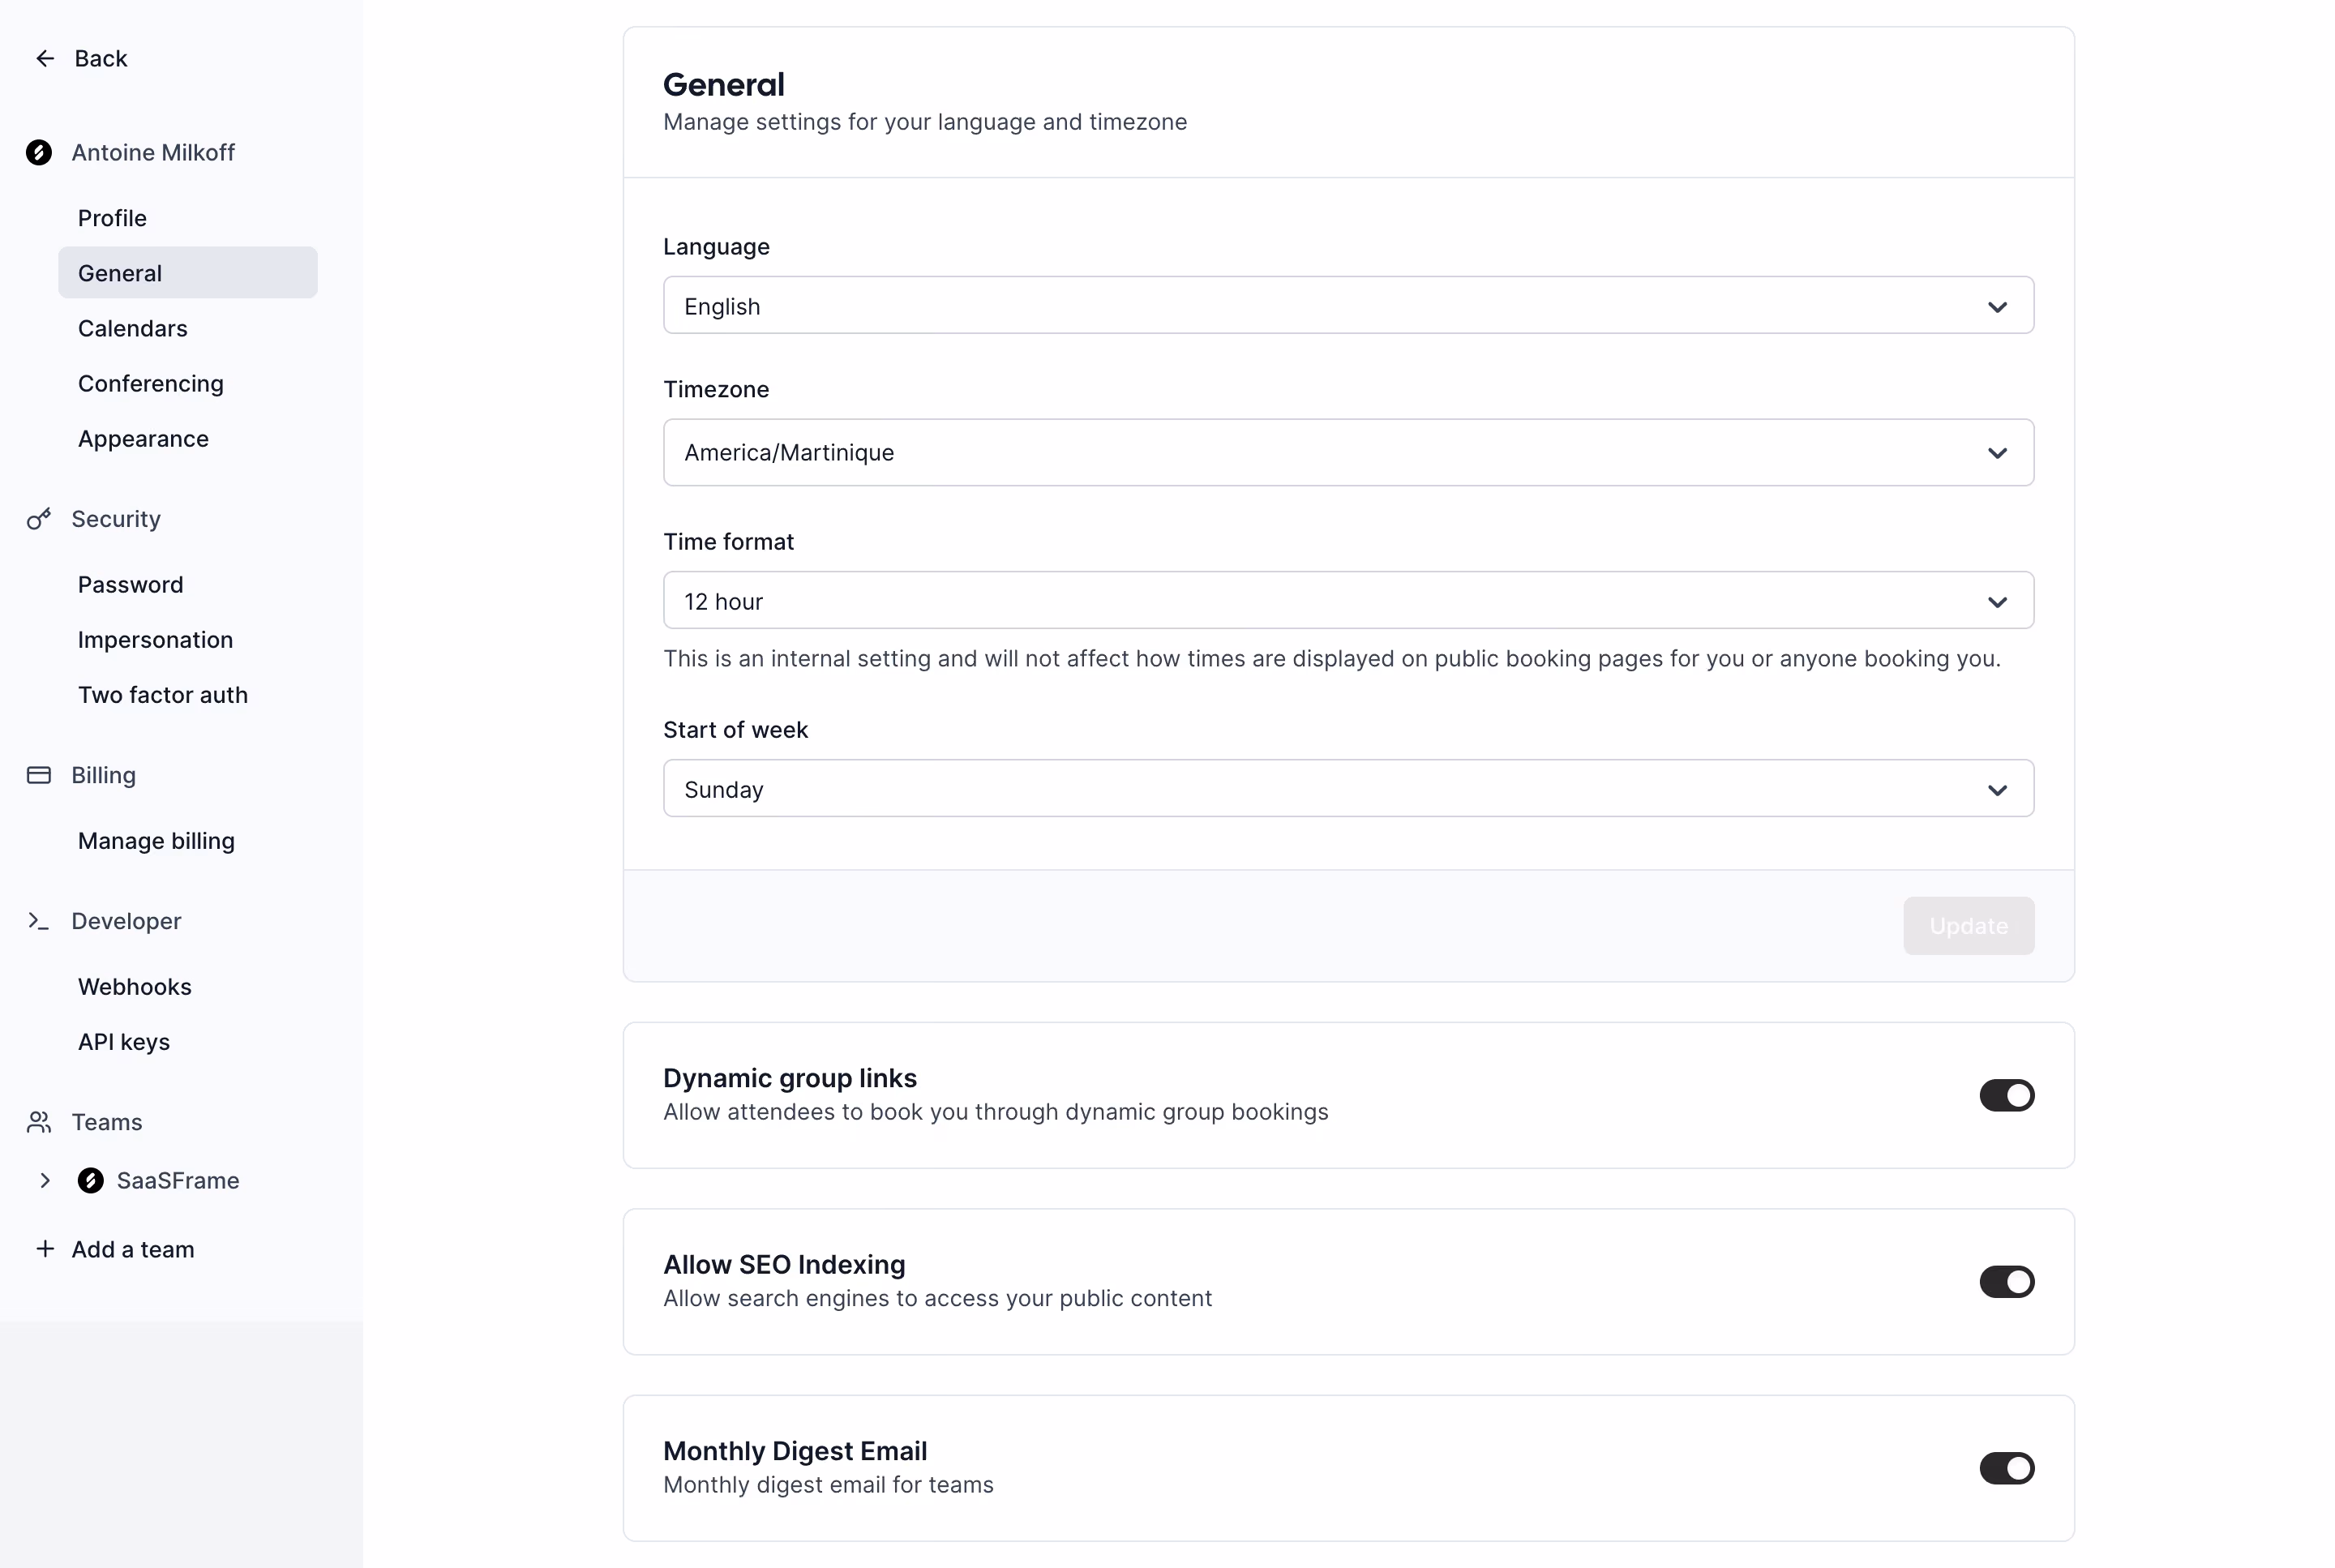The height and width of the screenshot is (1568, 2335).
Task: Disable Allow SEO Indexing switch
Action: [2006, 1282]
